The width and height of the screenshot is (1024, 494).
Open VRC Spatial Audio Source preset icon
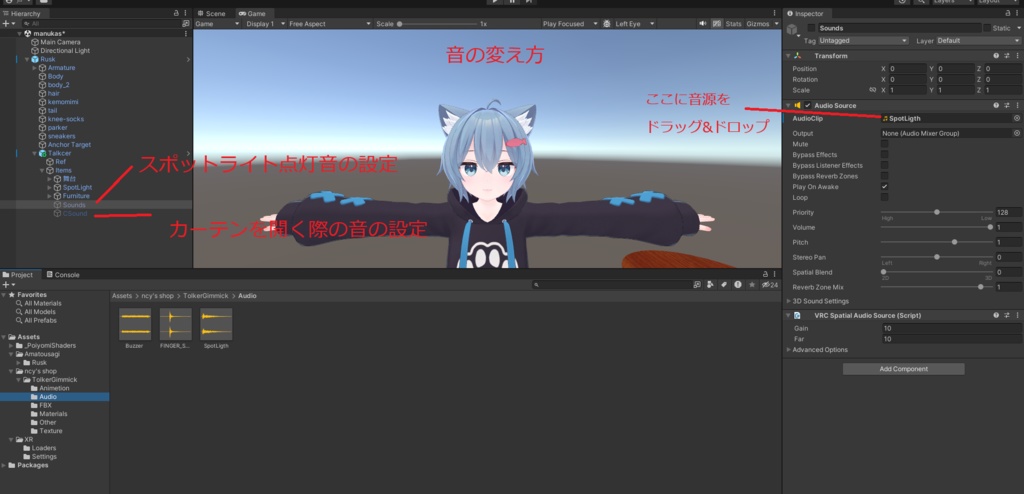pyautogui.click(x=1007, y=315)
